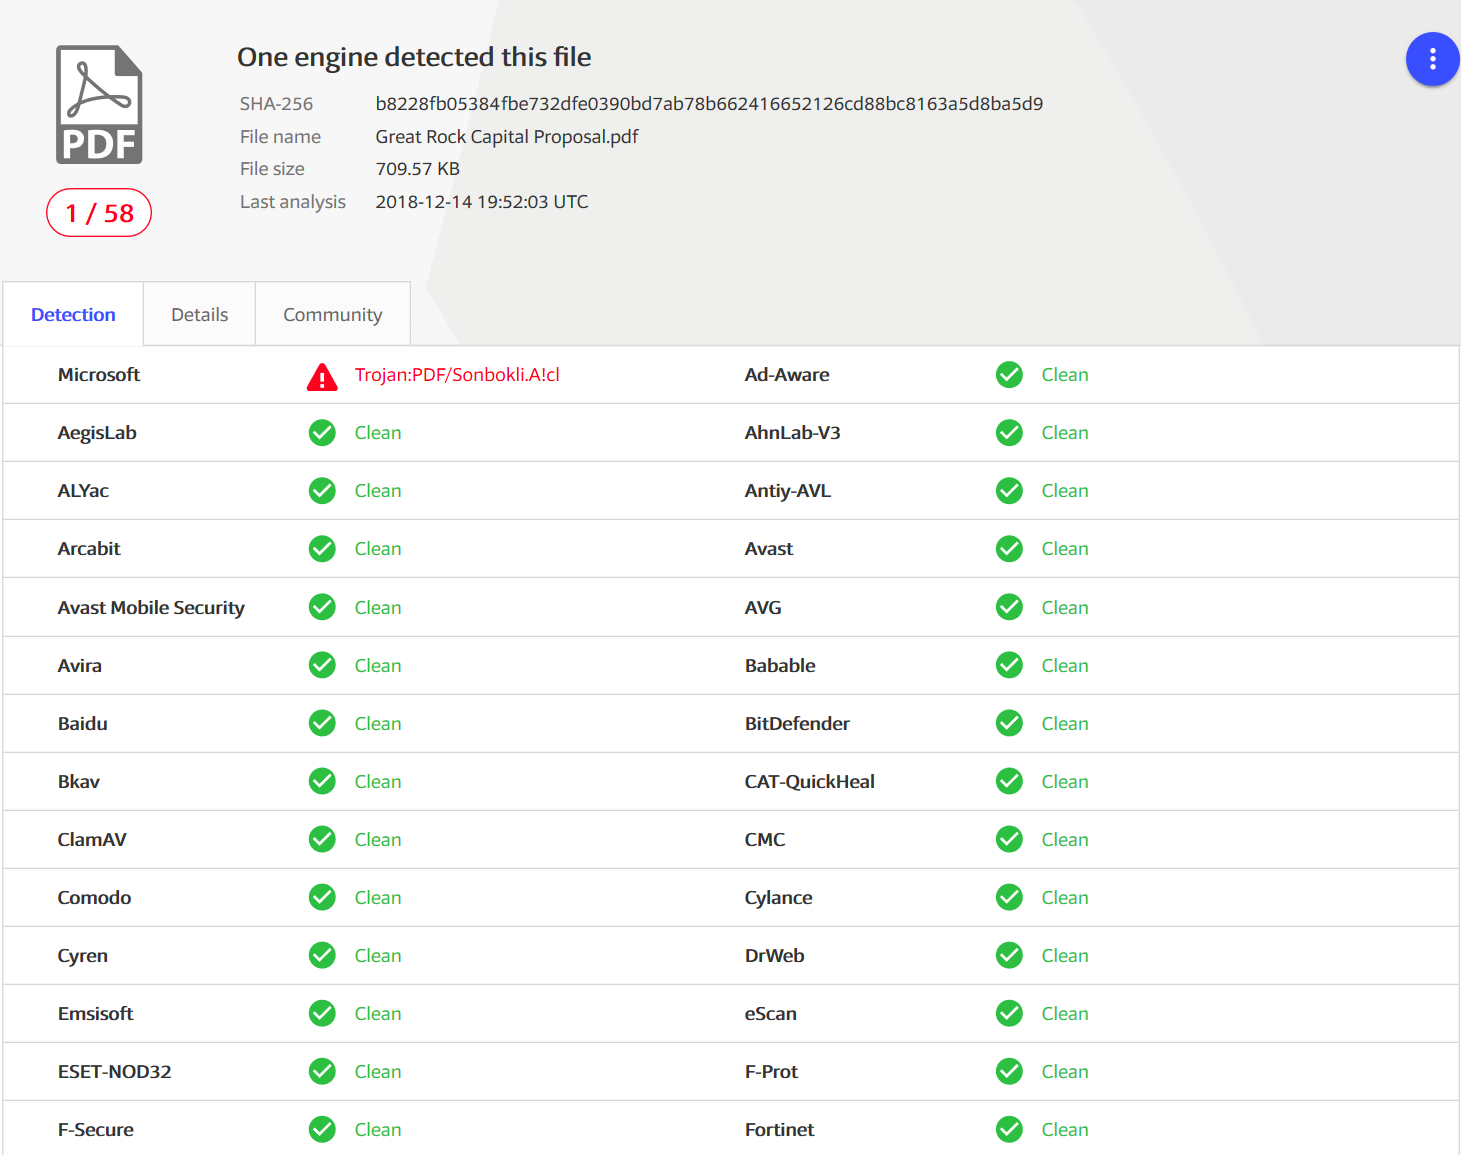
Task: Click the 1/58 detection score badge
Action: [98, 212]
